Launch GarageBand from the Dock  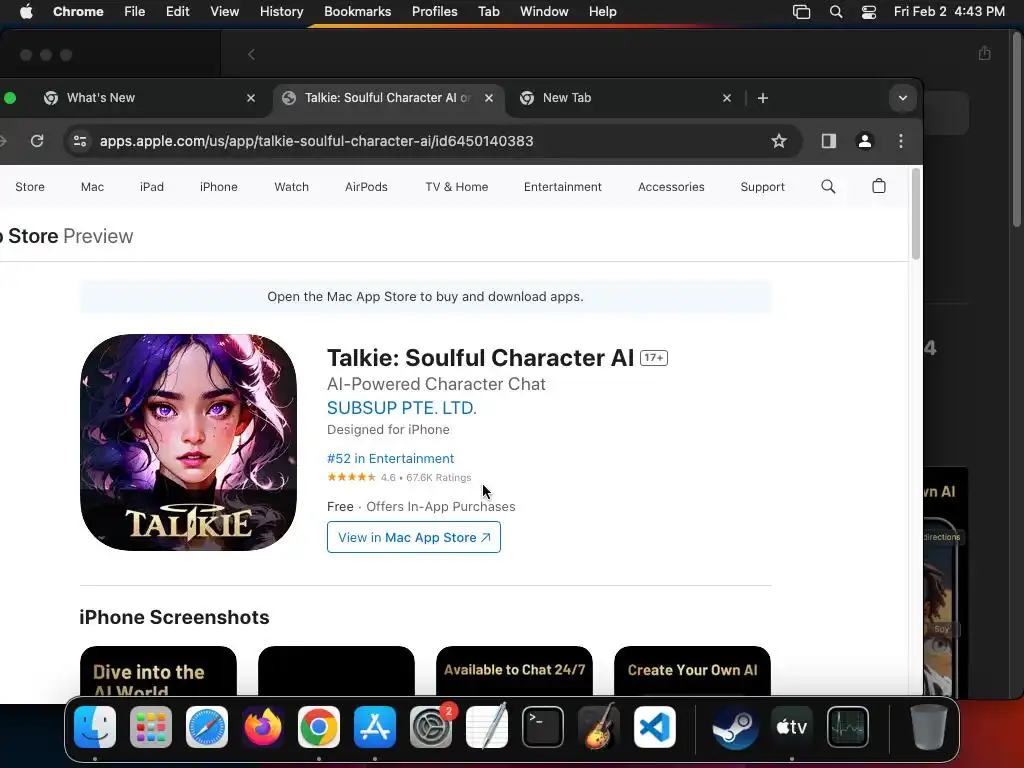[x=599, y=727]
